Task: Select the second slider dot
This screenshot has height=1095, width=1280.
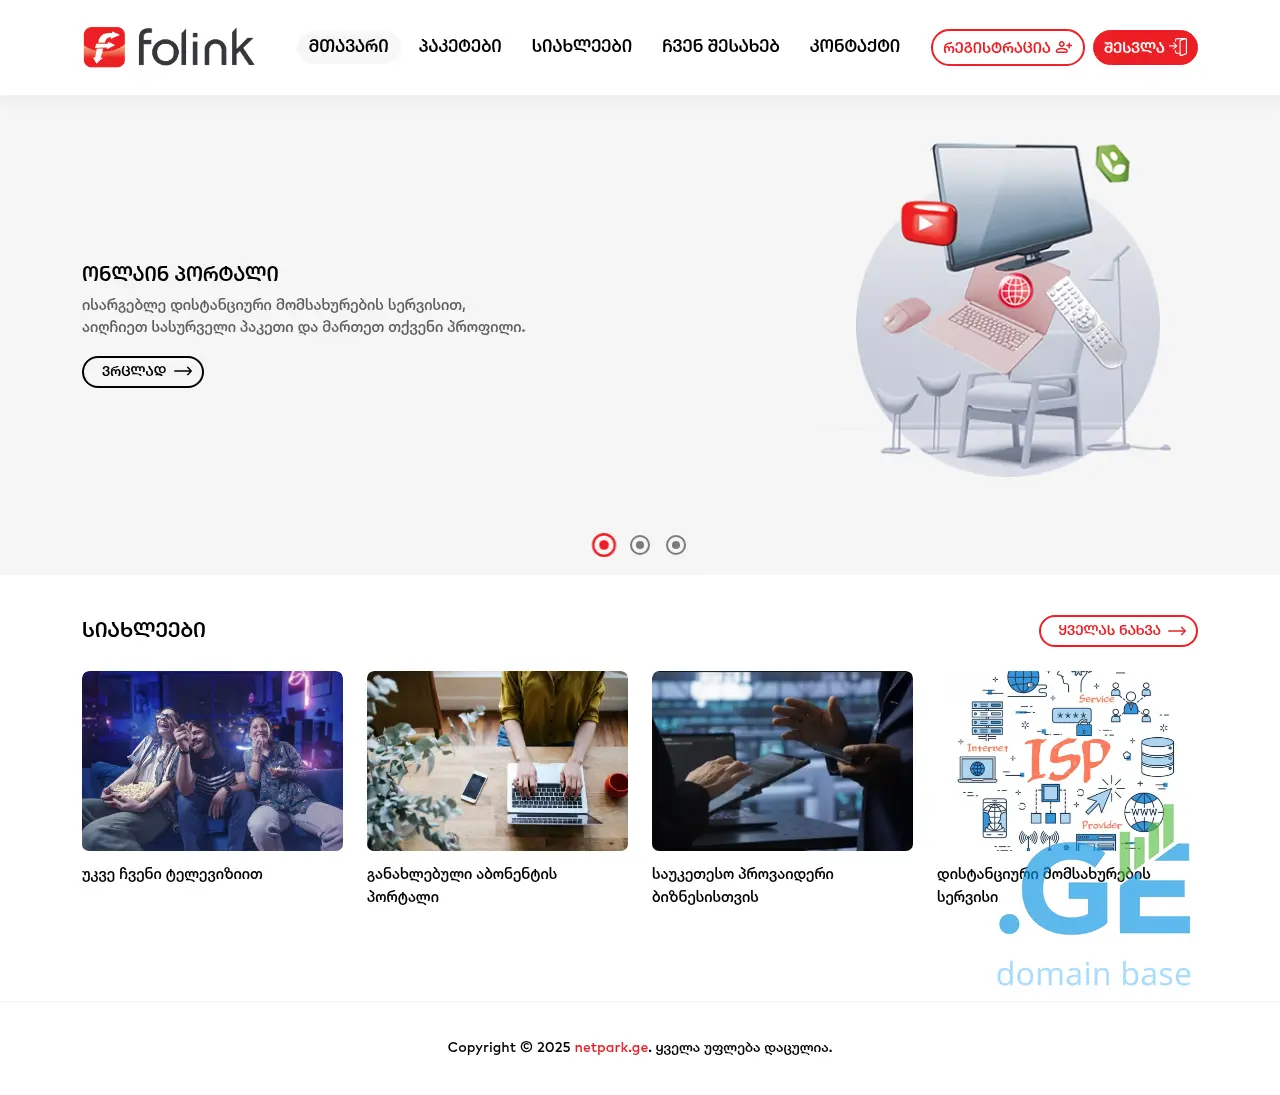Action: point(640,545)
